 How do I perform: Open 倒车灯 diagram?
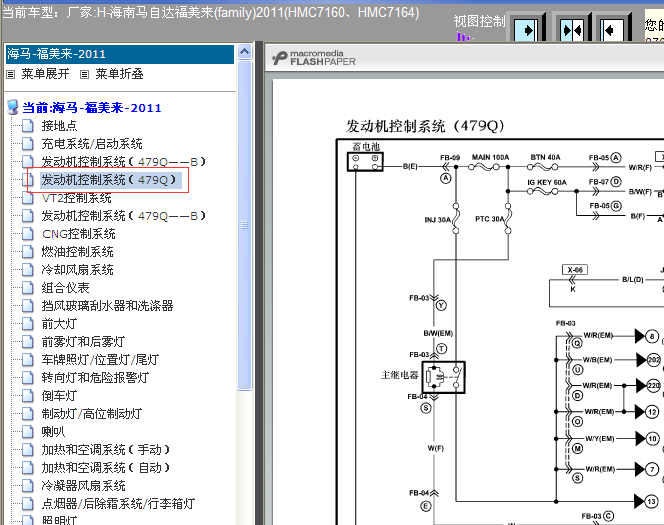[59, 396]
